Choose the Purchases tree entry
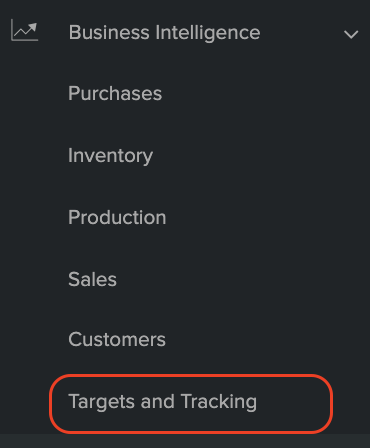Image resolution: width=370 pixels, height=448 pixels. coord(115,93)
